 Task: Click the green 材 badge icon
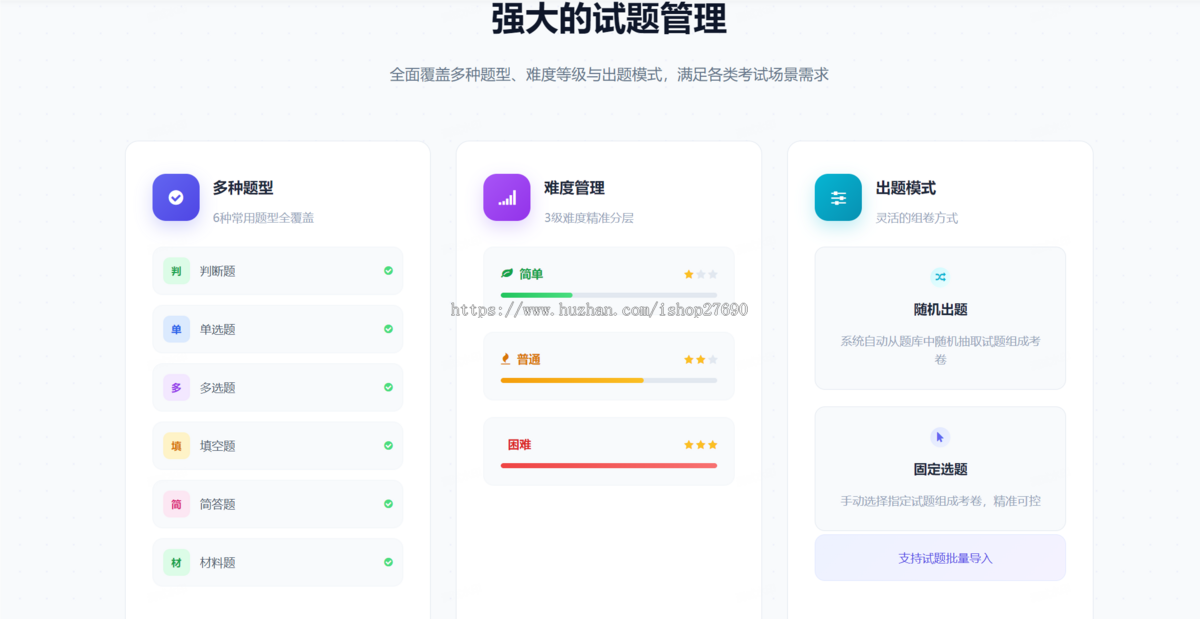[176, 562]
